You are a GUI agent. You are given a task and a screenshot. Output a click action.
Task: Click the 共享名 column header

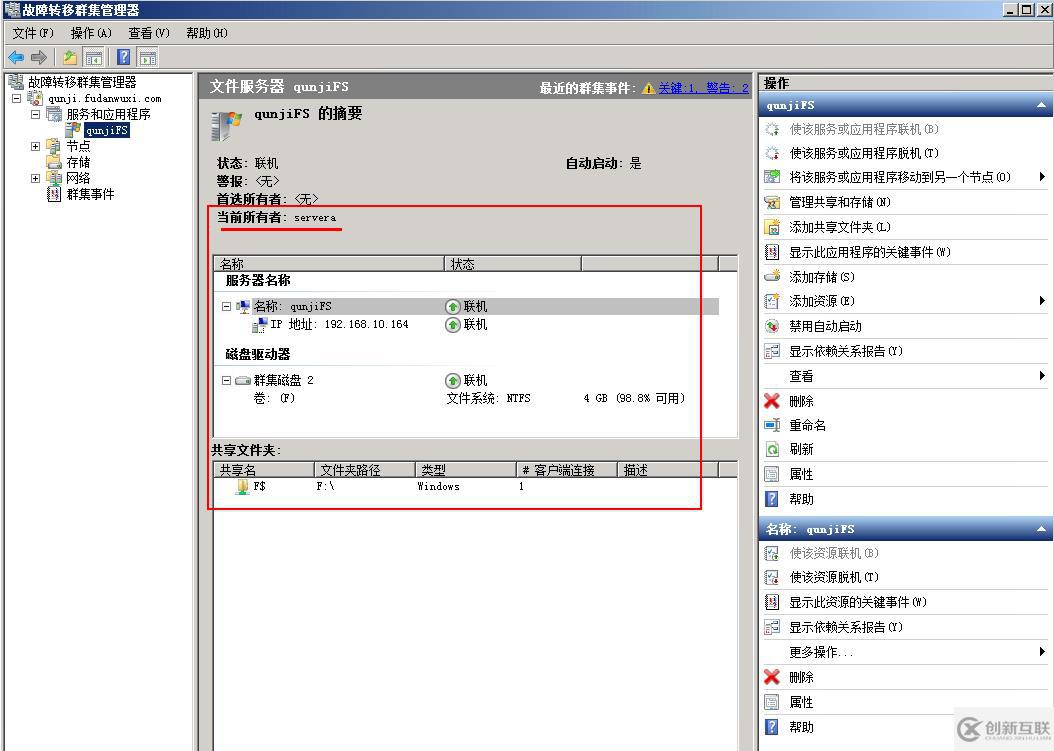click(x=264, y=469)
